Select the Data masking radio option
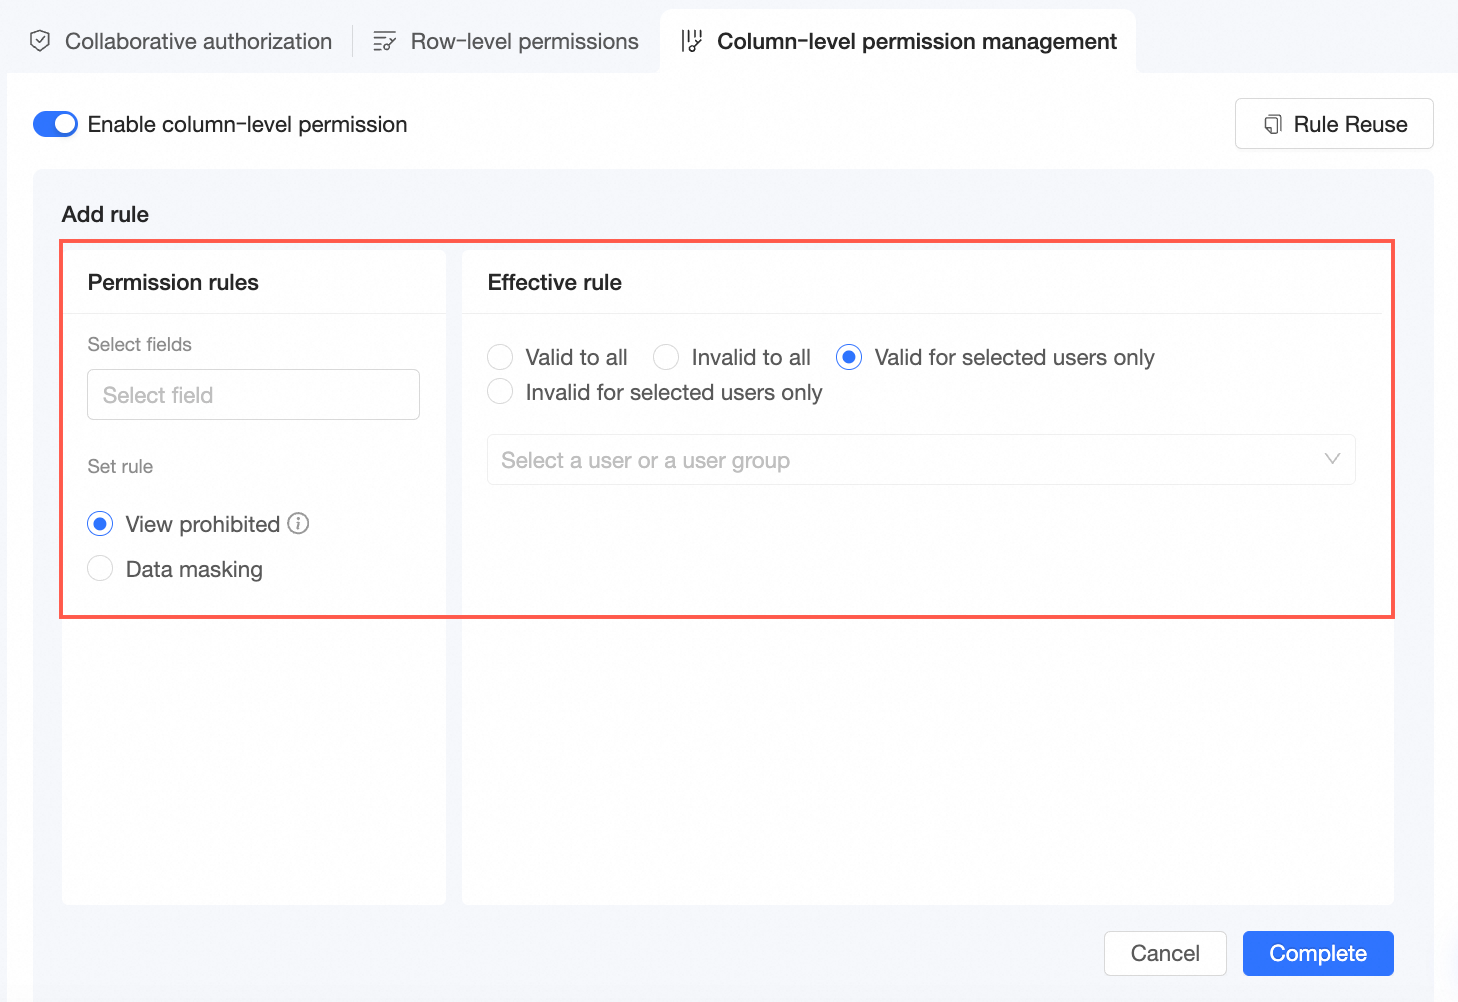Screen dimensions: 1458x1002 [x=100, y=569]
